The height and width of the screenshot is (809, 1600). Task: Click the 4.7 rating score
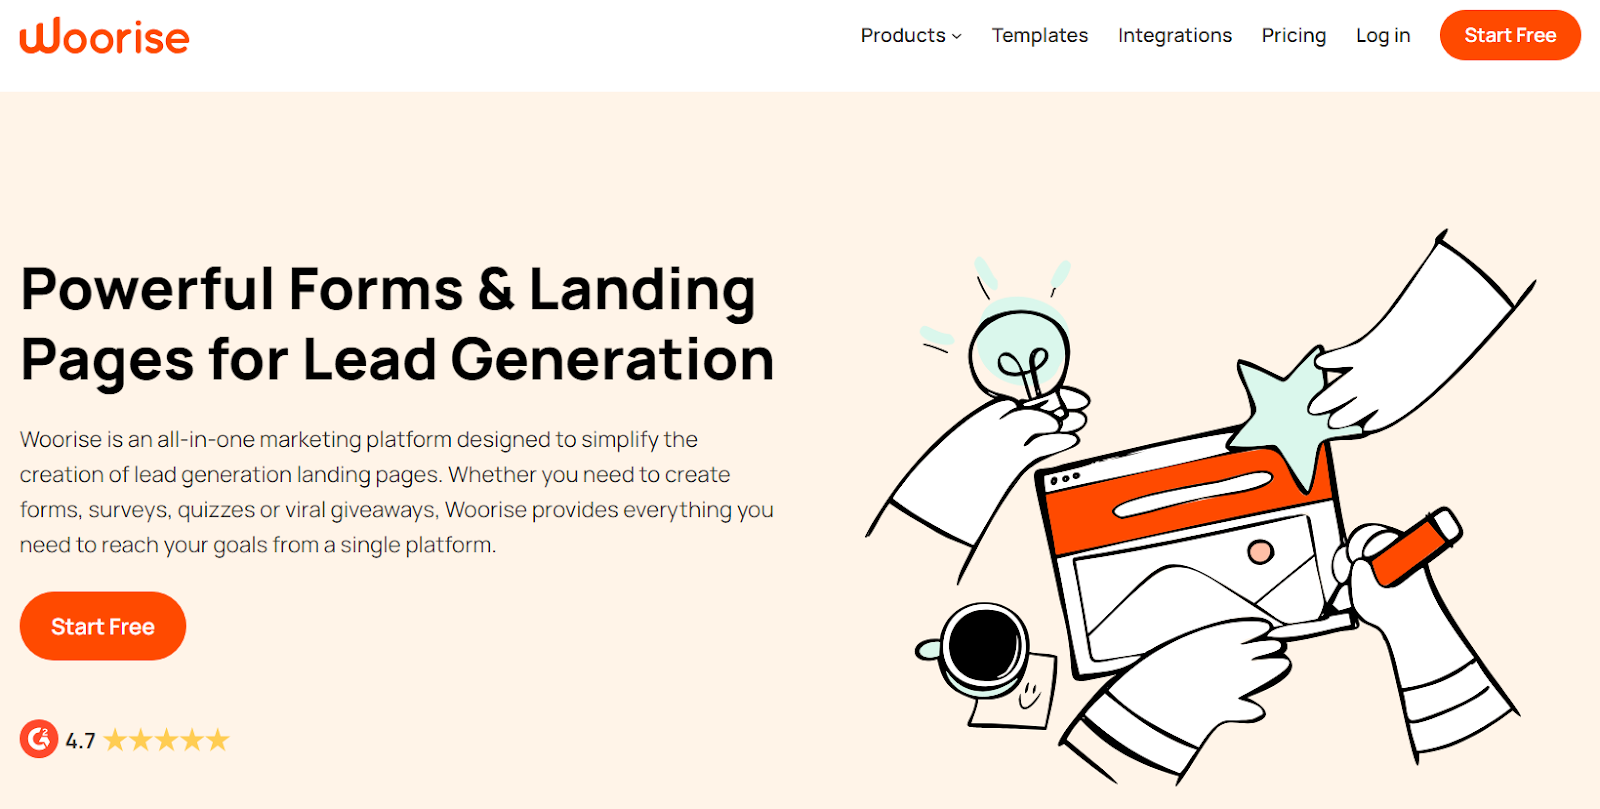click(x=80, y=741)
